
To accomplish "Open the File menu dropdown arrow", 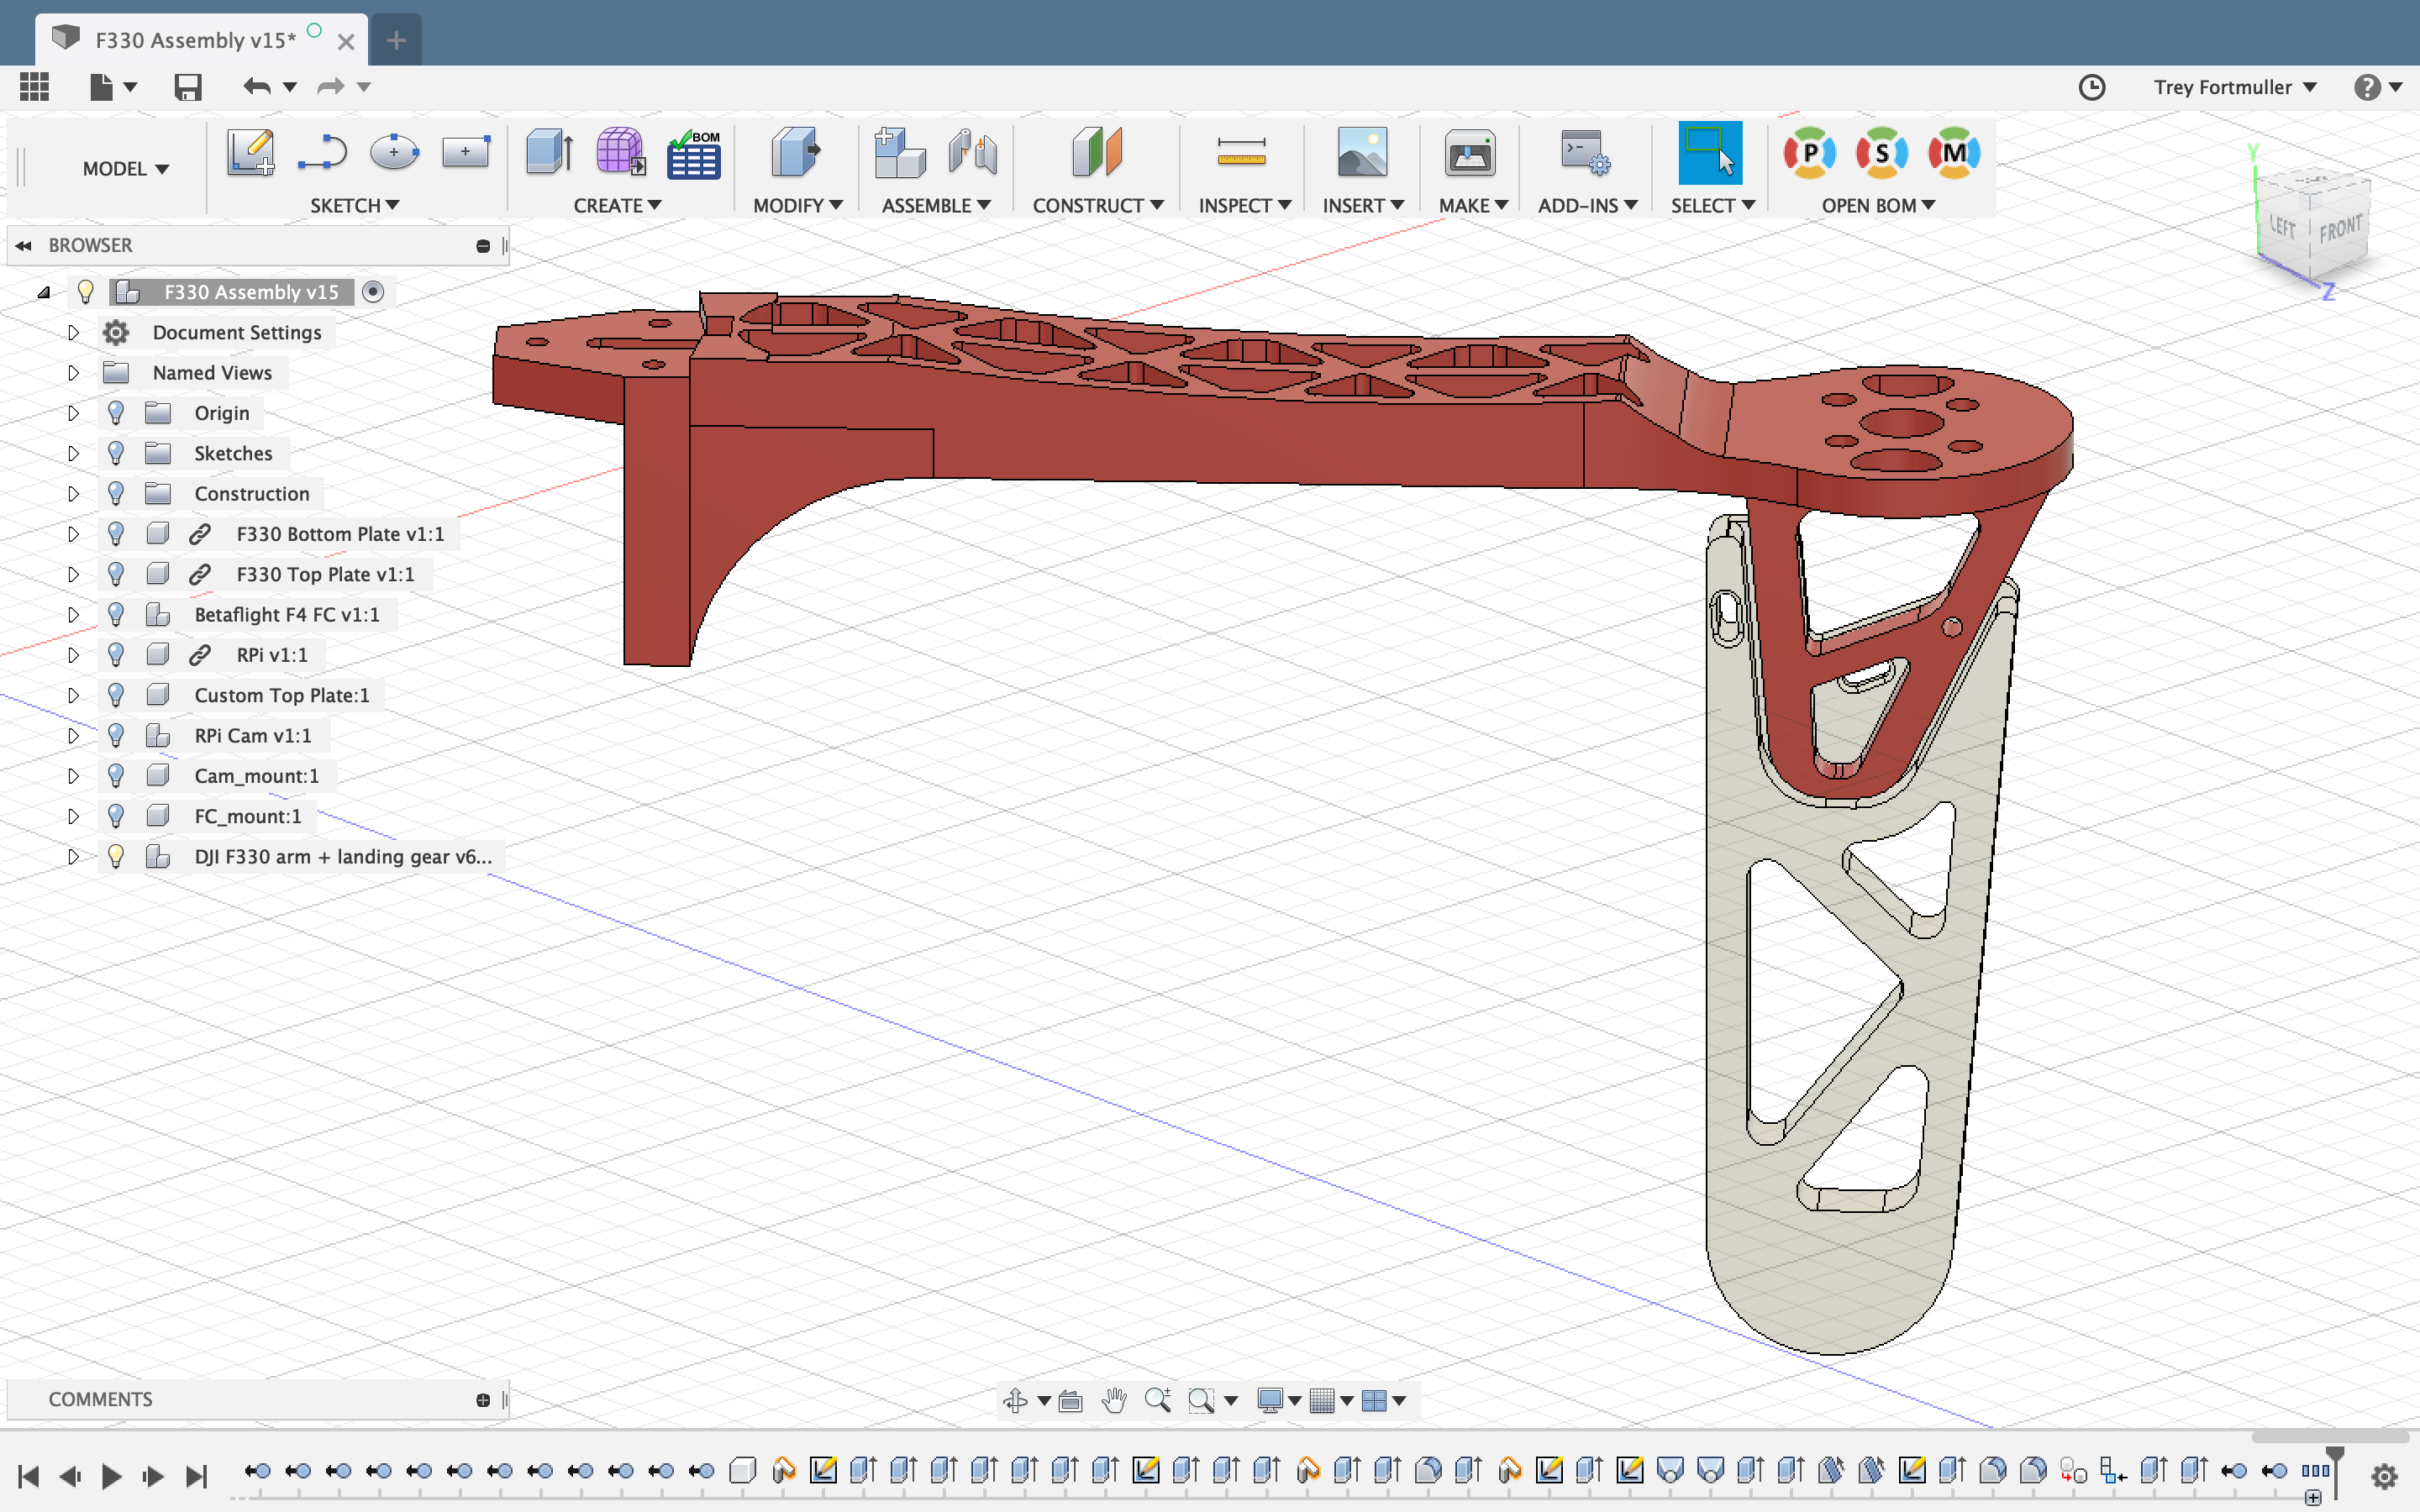I will pyautogui.click(x=130, y=87).
